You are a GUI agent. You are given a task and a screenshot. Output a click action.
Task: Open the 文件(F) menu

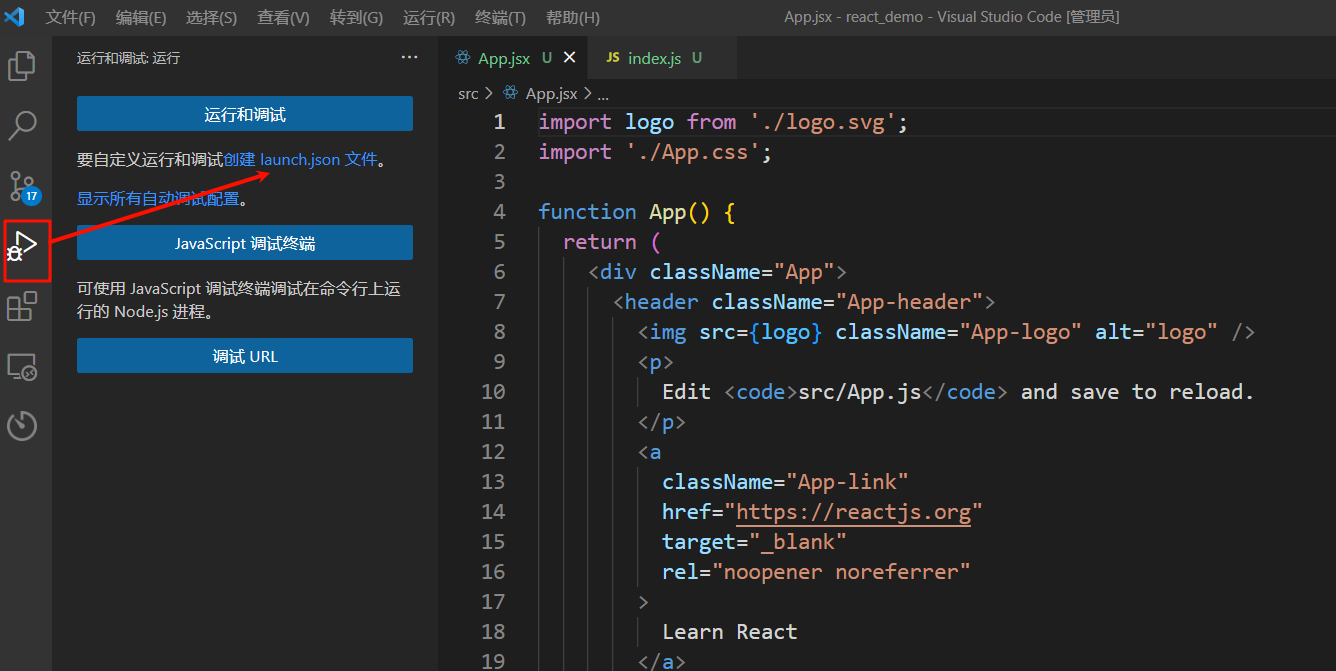(x=71, y=18)
